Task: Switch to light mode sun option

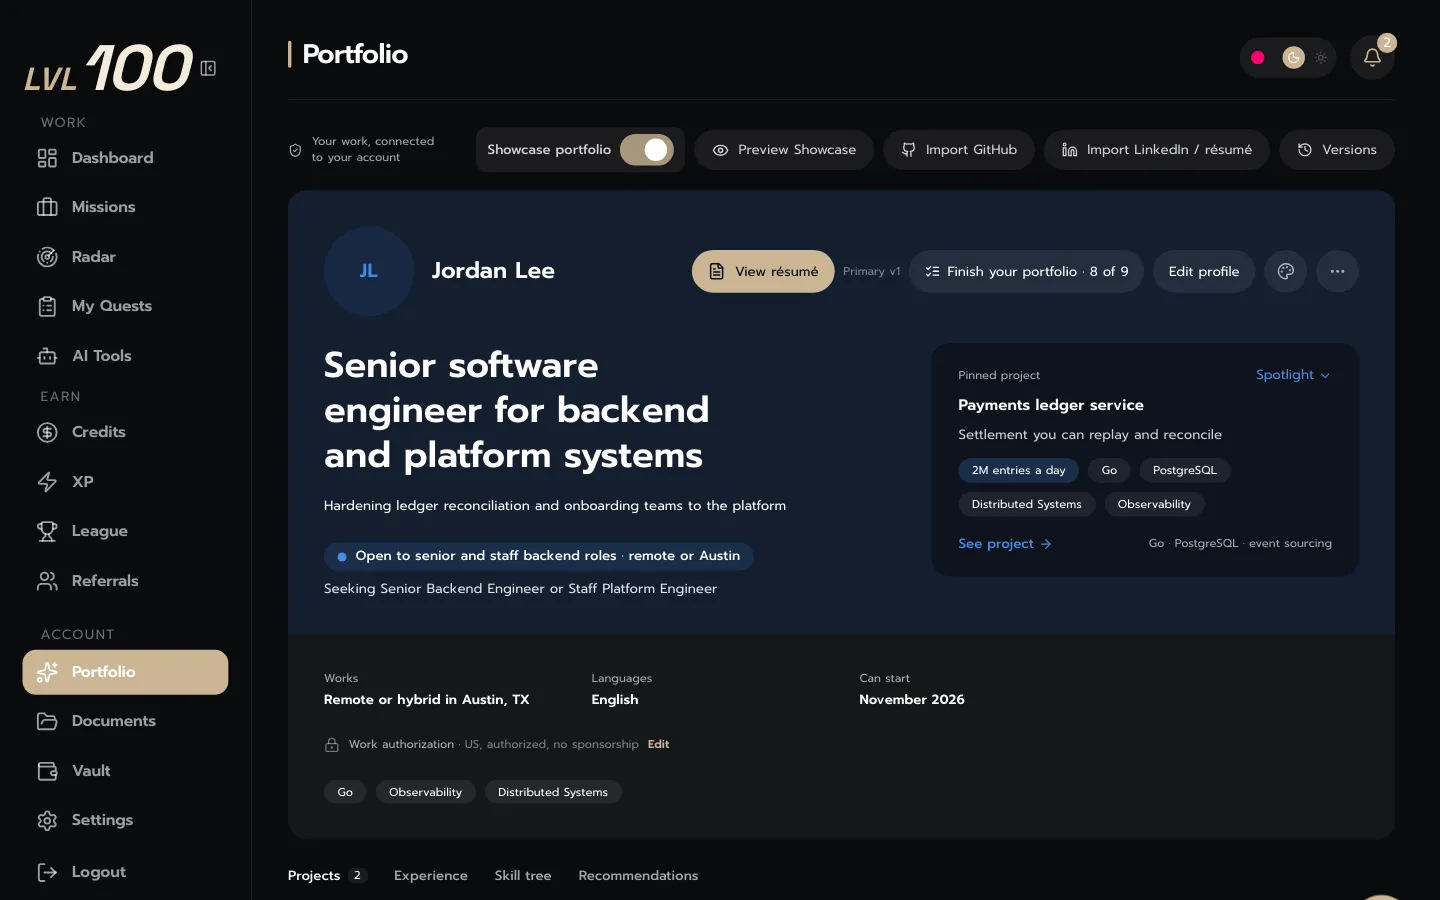Action: point(1321,58)
